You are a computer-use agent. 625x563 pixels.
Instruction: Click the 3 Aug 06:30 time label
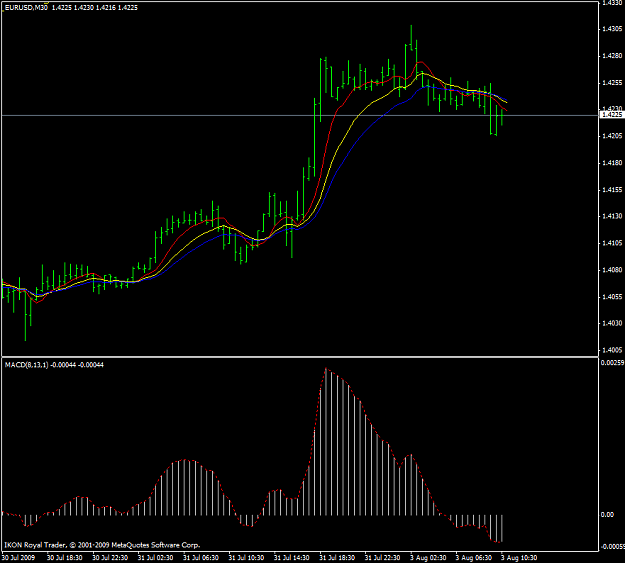[x=474, y=557]
